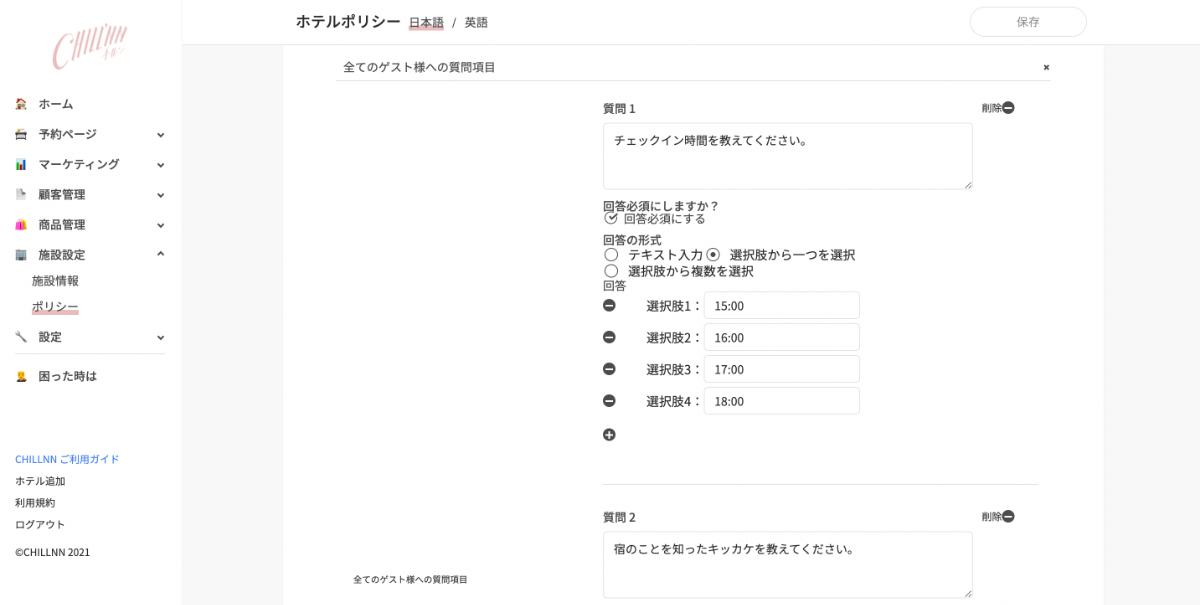Remove answer choice 4 with minus icon
The width and height of the screenshot is (1200, 605).
point(609,401)
